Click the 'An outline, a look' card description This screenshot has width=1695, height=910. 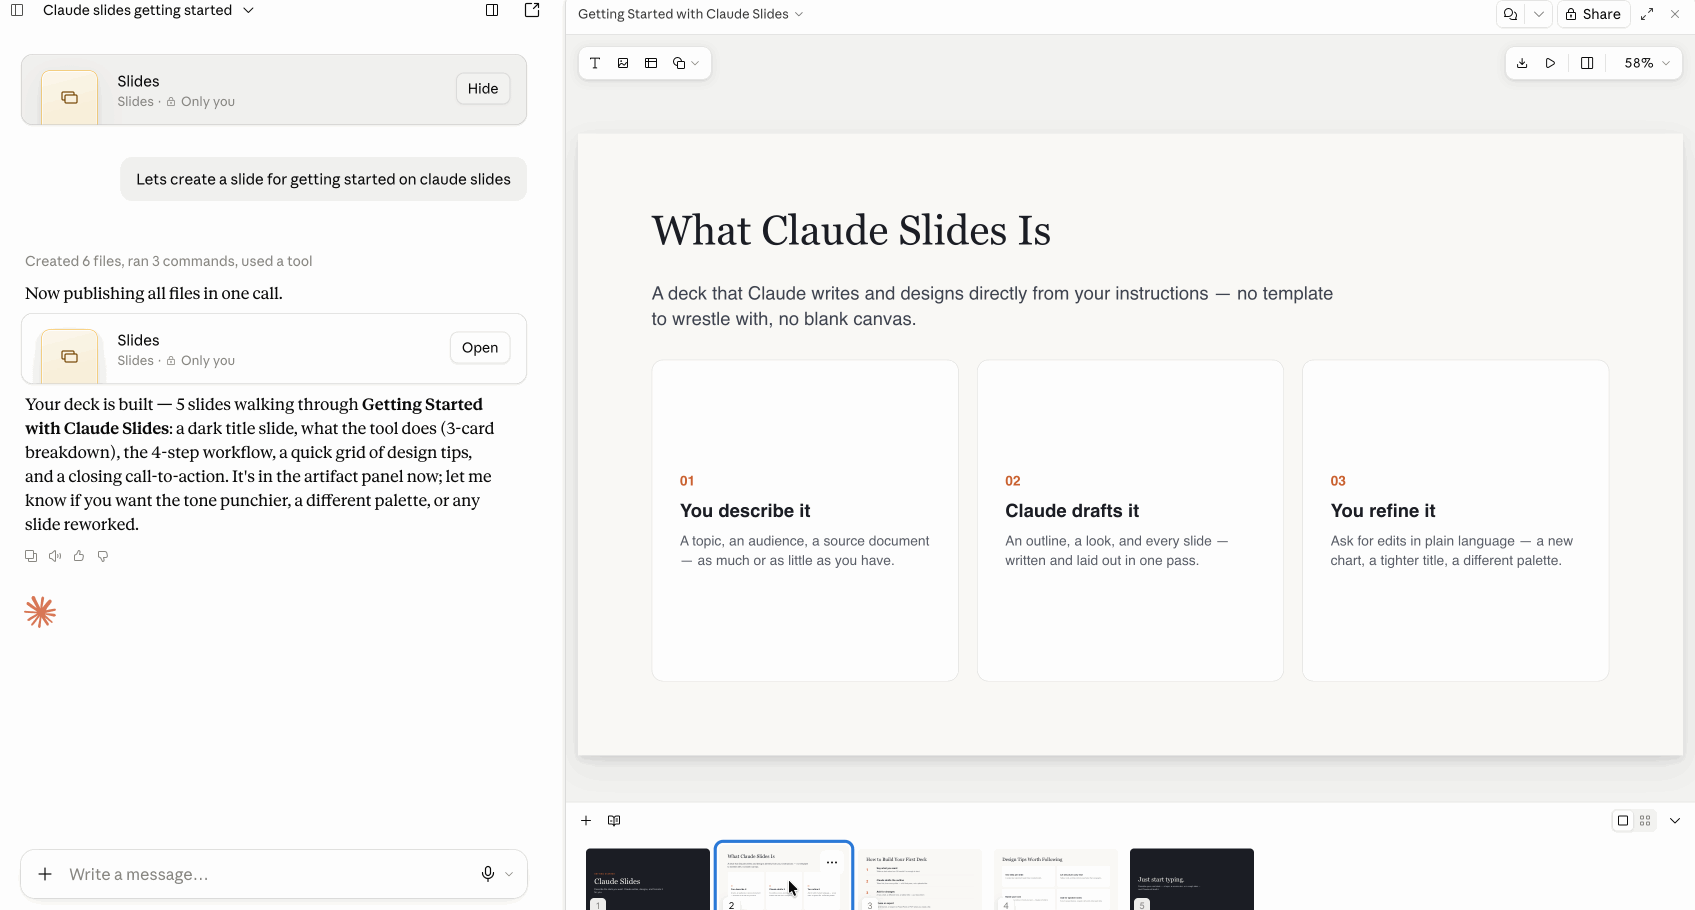[1117, 551]
